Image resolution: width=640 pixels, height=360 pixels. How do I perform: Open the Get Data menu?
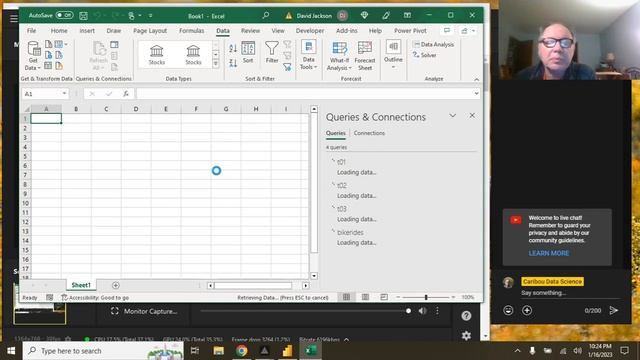(x=33, y=56)
